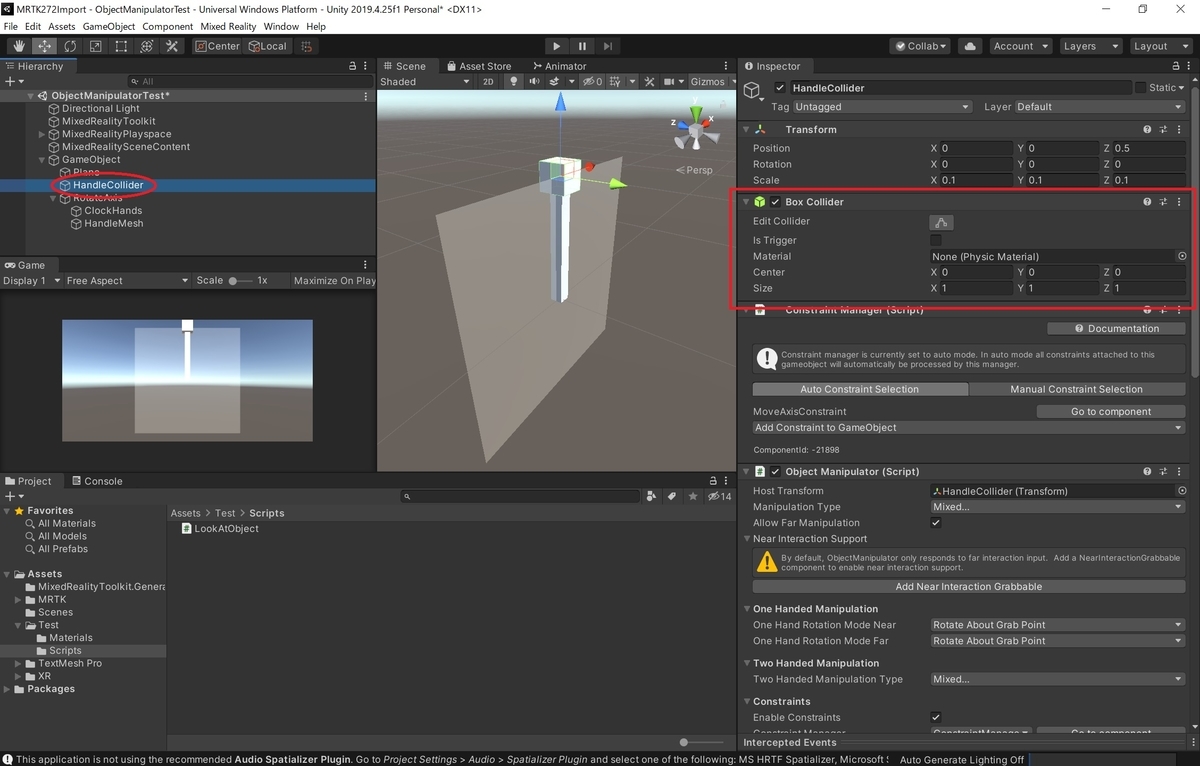The height and width of the screenshot is (766, 1200).
Task: Click the Pause button
Action: click(x=582, y=46)
